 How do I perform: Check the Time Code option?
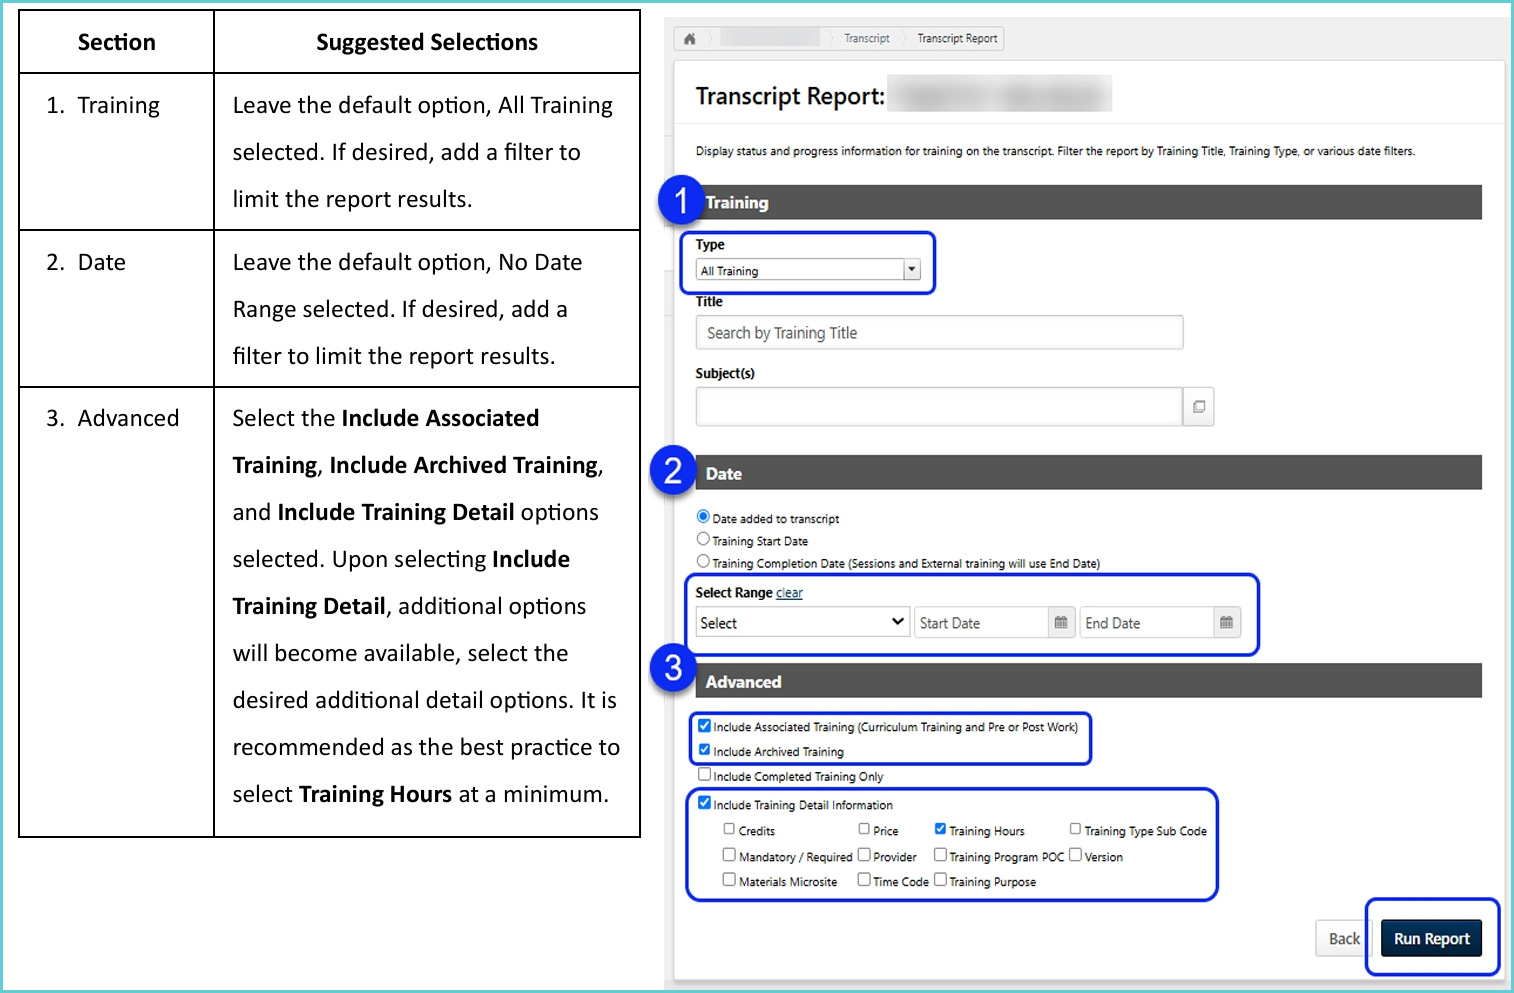(864, 880)
